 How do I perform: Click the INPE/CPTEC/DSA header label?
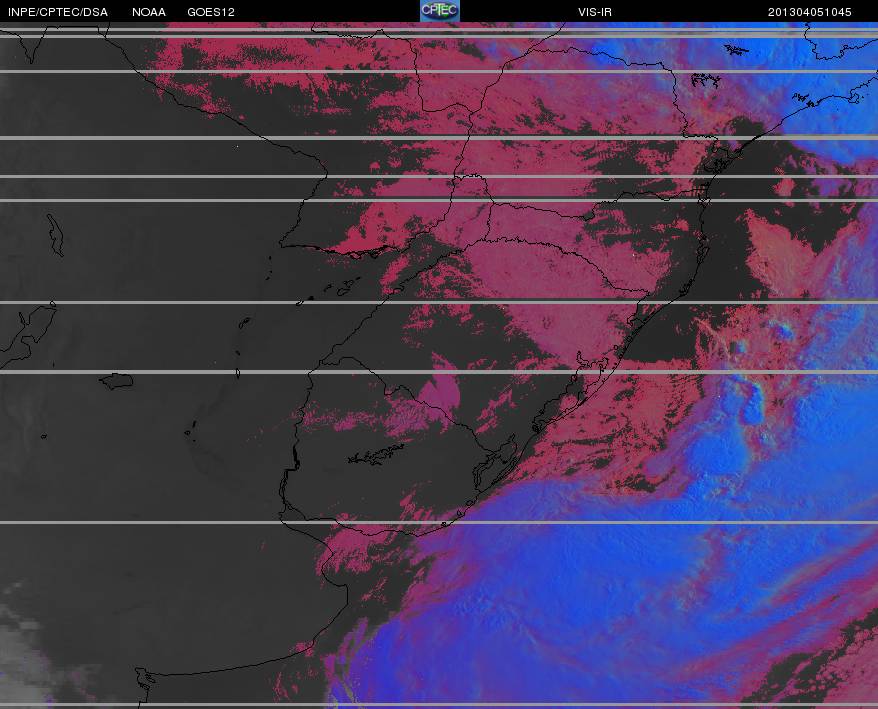pos(58,12)
